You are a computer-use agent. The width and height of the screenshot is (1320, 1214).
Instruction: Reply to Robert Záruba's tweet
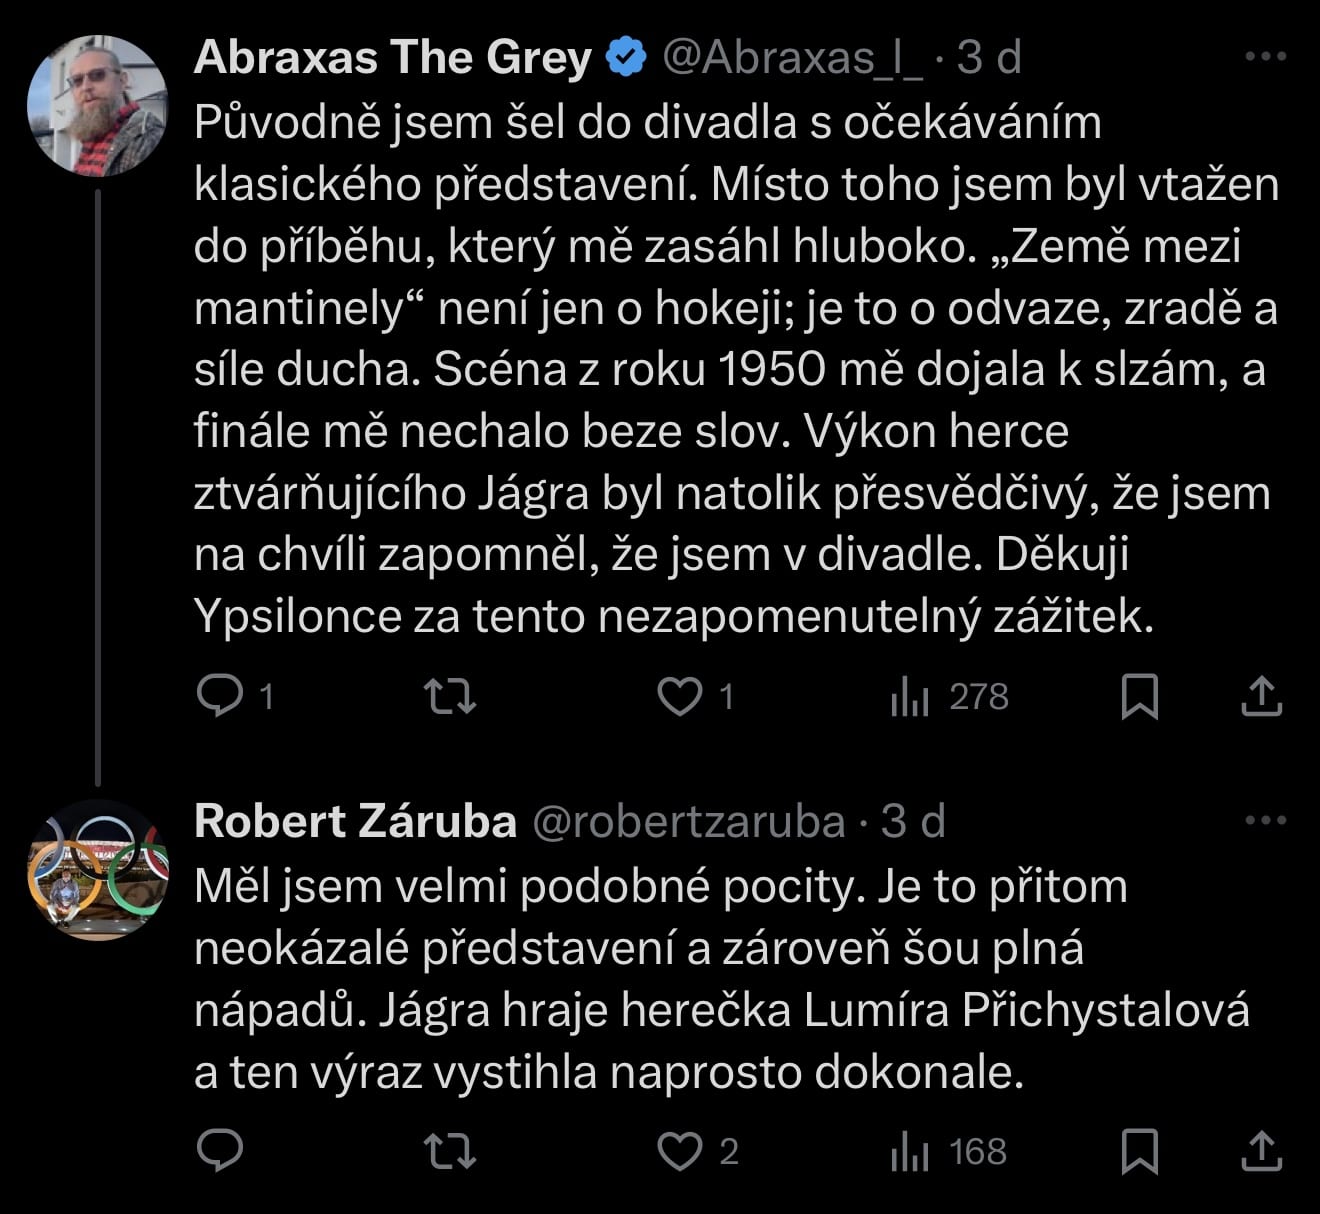click(x=220, y=1151)
